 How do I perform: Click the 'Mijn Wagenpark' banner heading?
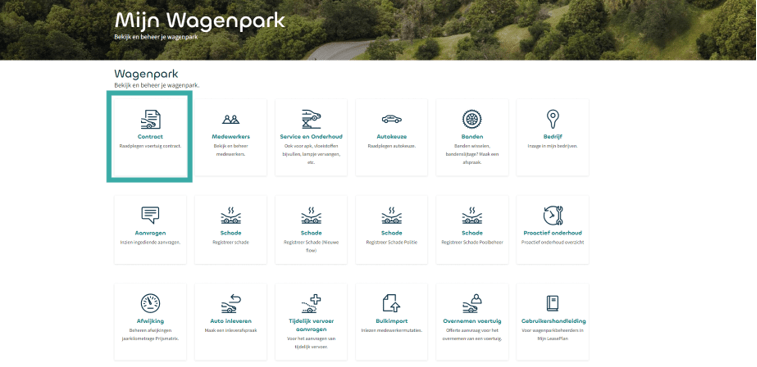[x=200, y=21]
